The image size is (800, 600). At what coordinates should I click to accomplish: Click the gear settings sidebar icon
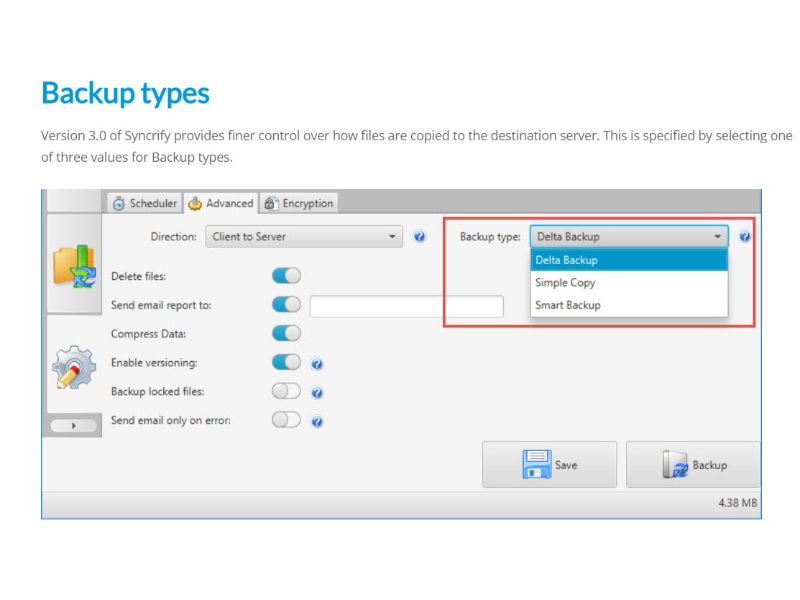[74, 367]
